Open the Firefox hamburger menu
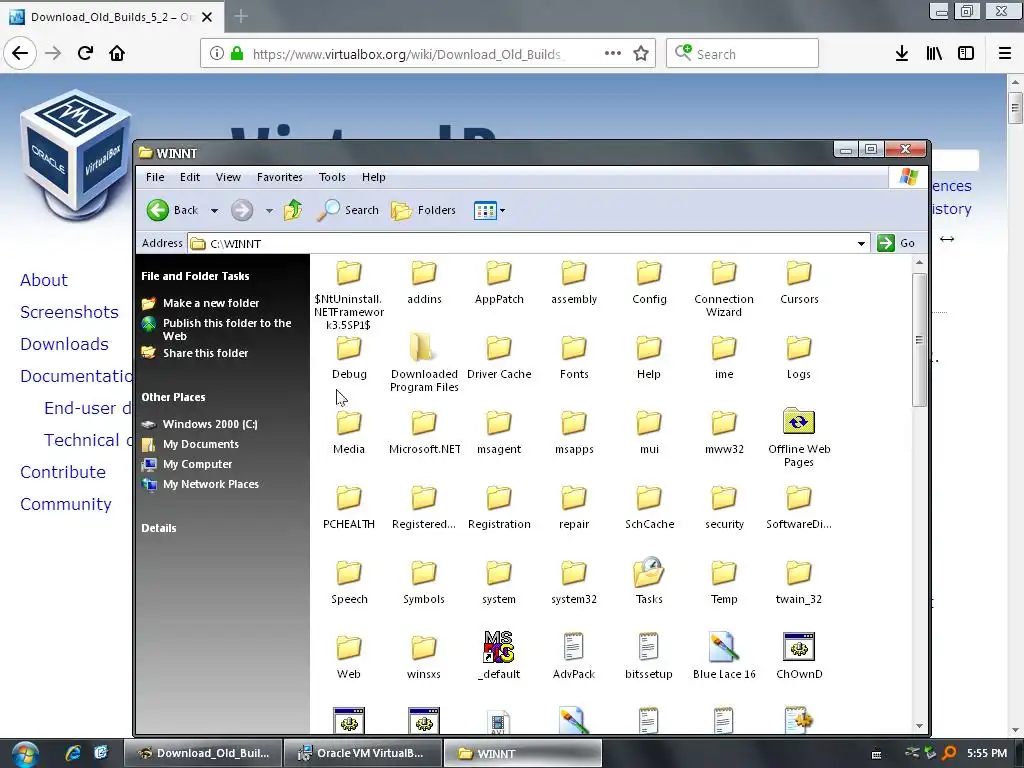Viewport: 1024px width, 768px height. pyautogui.click(x=1004, y=54)
